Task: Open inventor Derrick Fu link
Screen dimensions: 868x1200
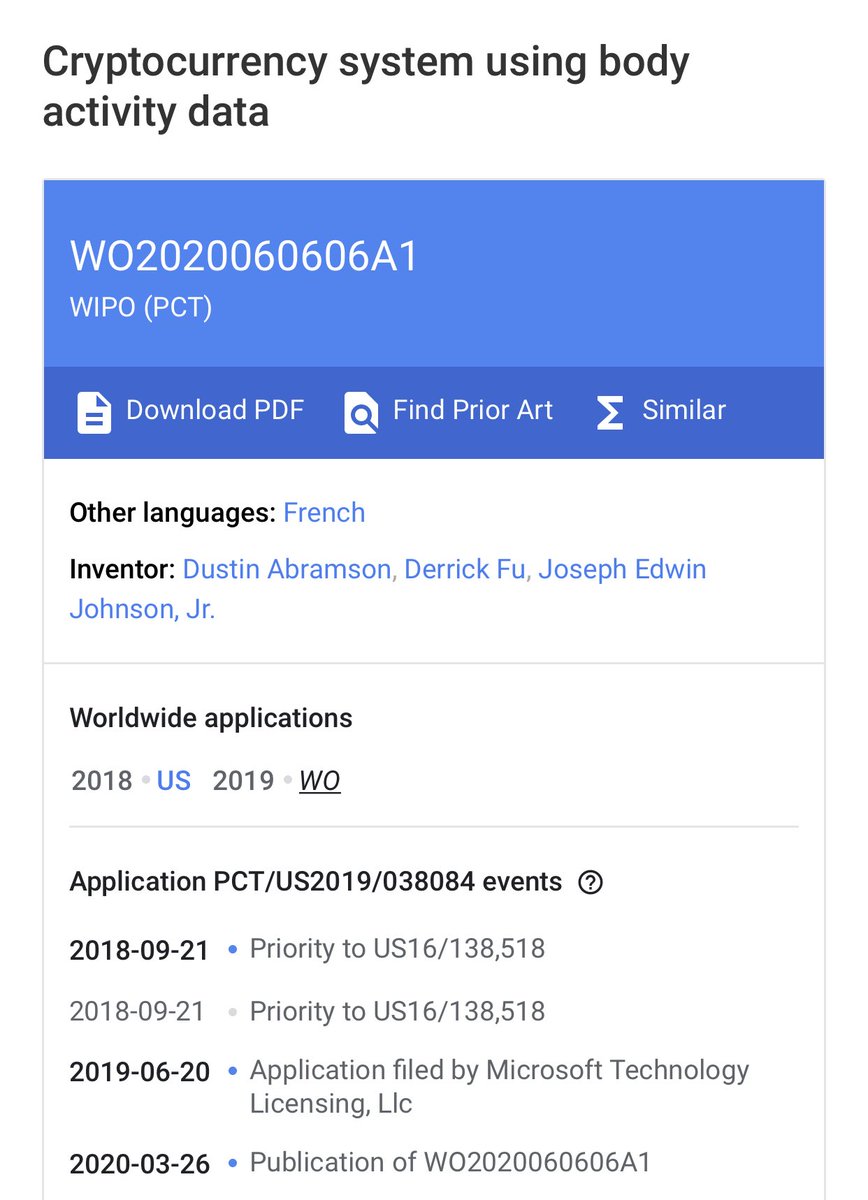Action: 464,569
